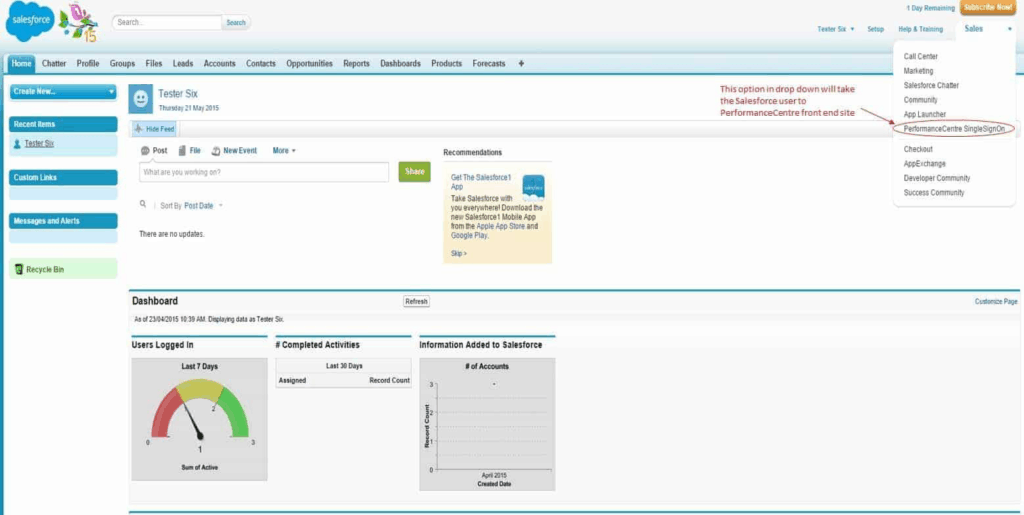Click the Tester Six recent item link

39,144
